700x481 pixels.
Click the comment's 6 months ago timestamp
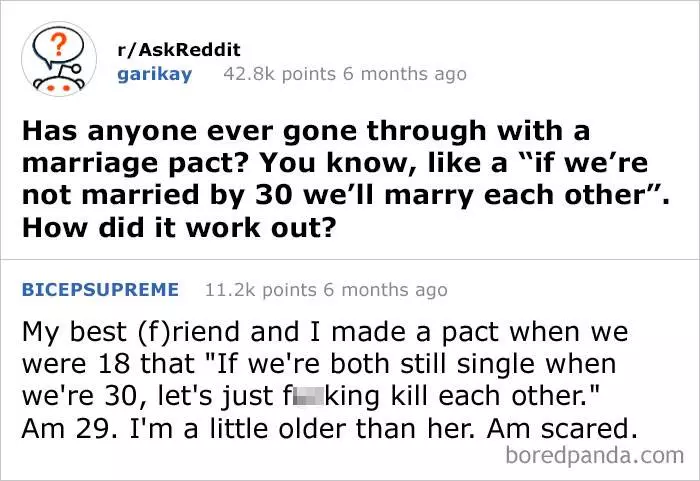click(385, 290)
